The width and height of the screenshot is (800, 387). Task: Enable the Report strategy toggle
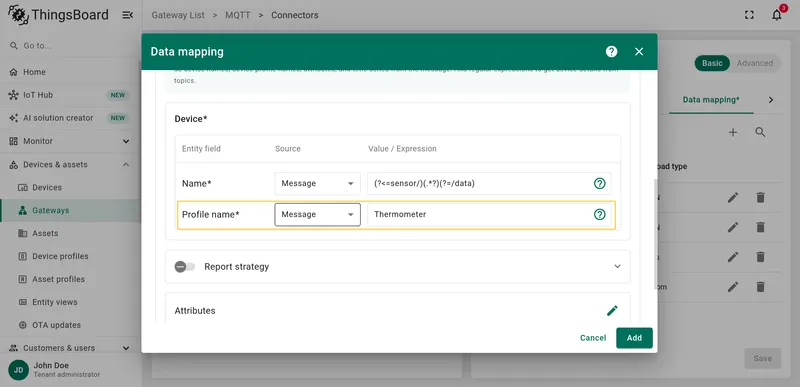185,267
